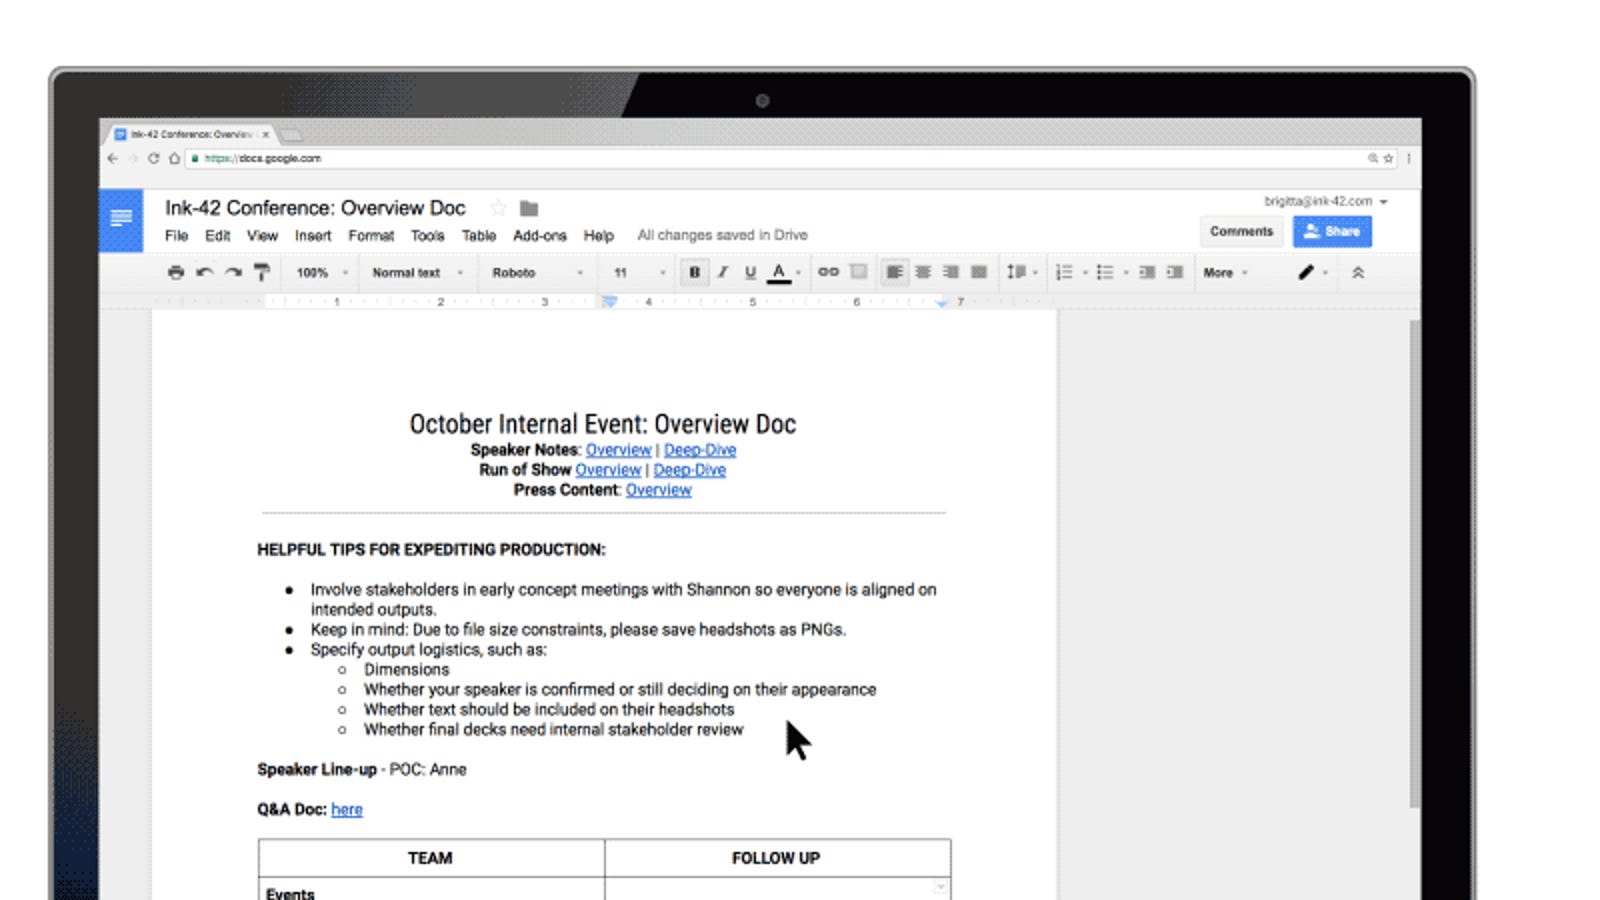Toggle italic formatting

[722, 272]
